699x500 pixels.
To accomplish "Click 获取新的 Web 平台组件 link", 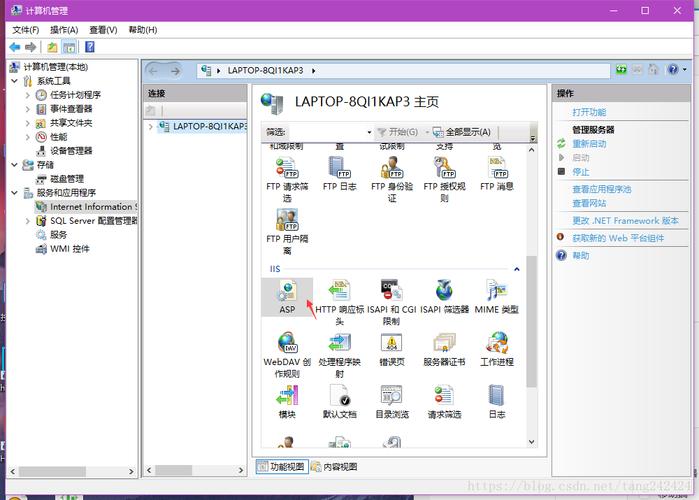I will pos(618,238).
